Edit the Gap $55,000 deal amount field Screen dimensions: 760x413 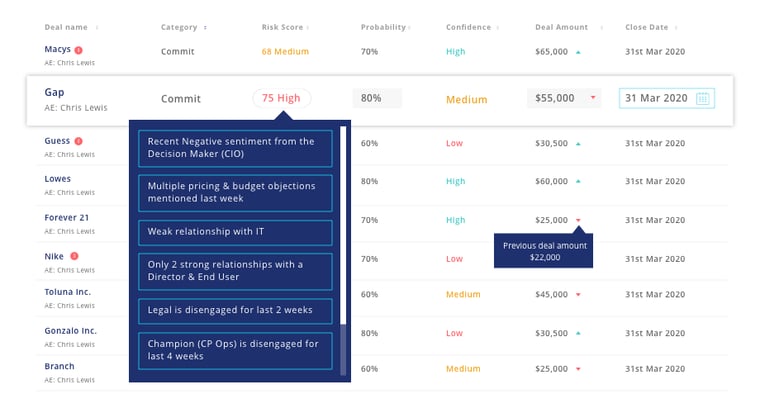(564, 98)
